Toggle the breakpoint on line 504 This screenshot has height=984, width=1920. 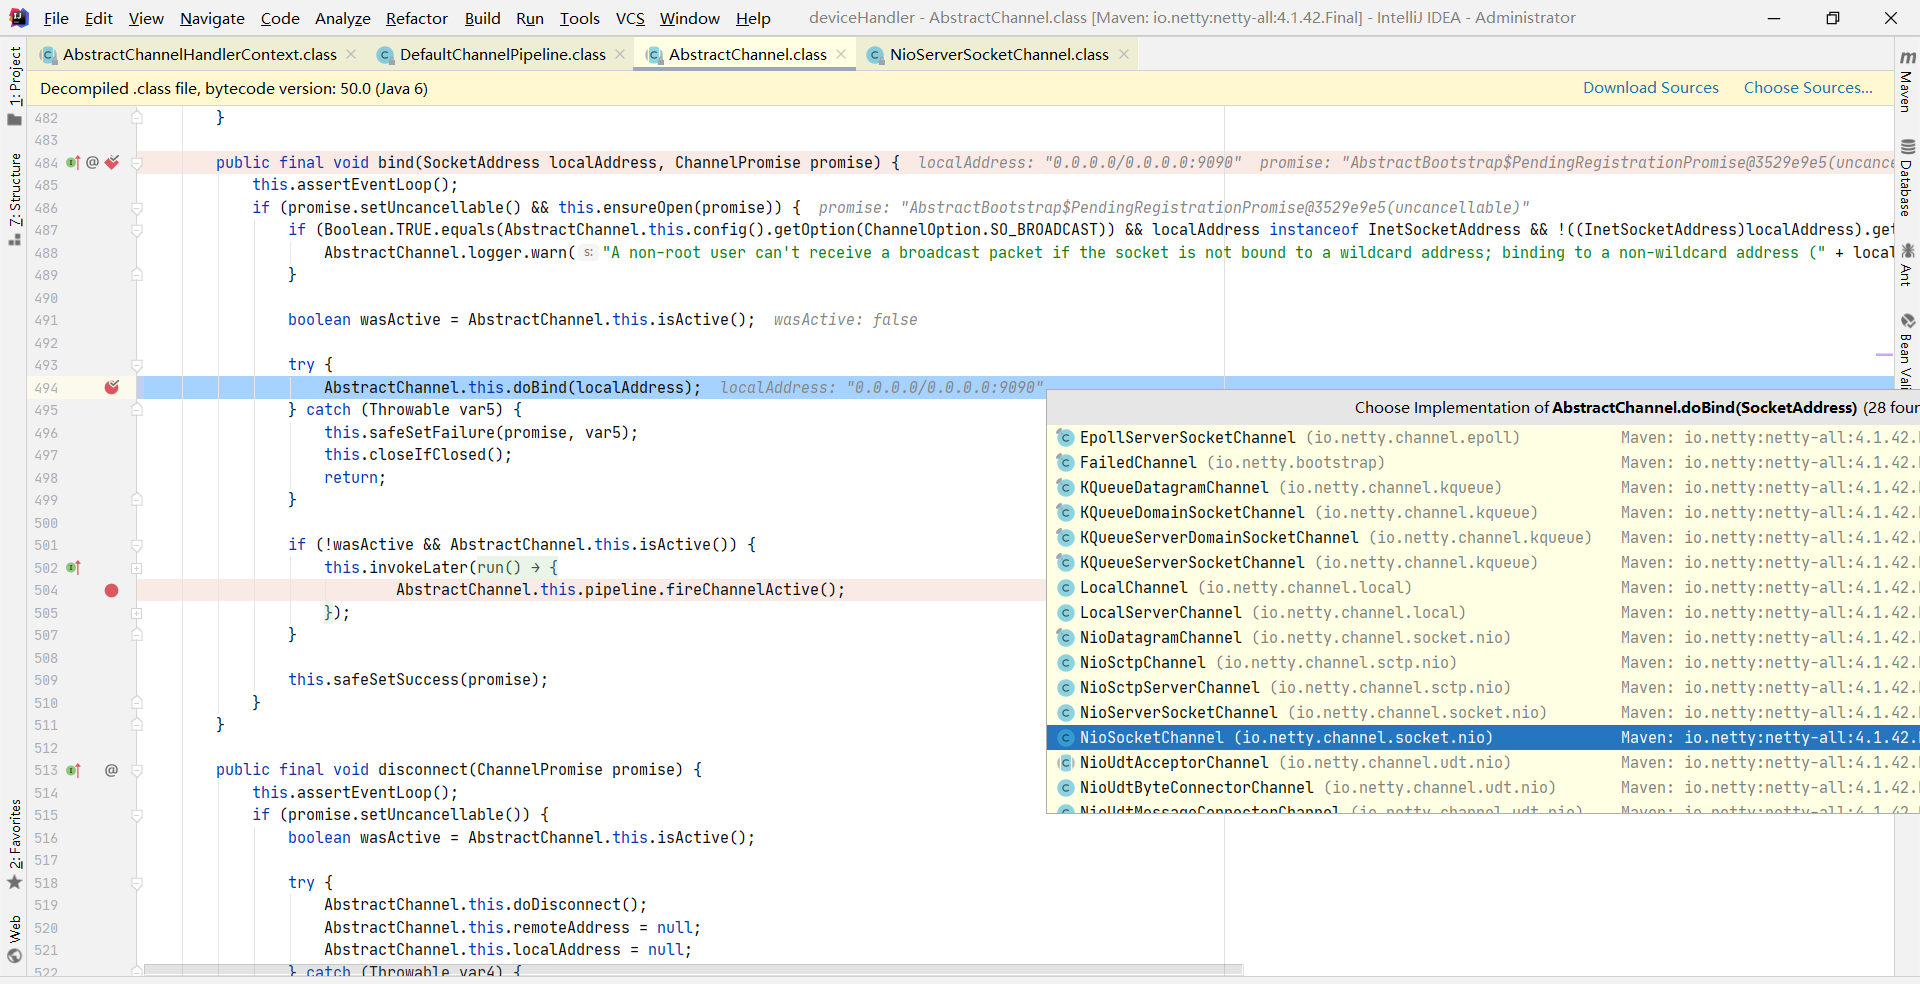point(112,590)
